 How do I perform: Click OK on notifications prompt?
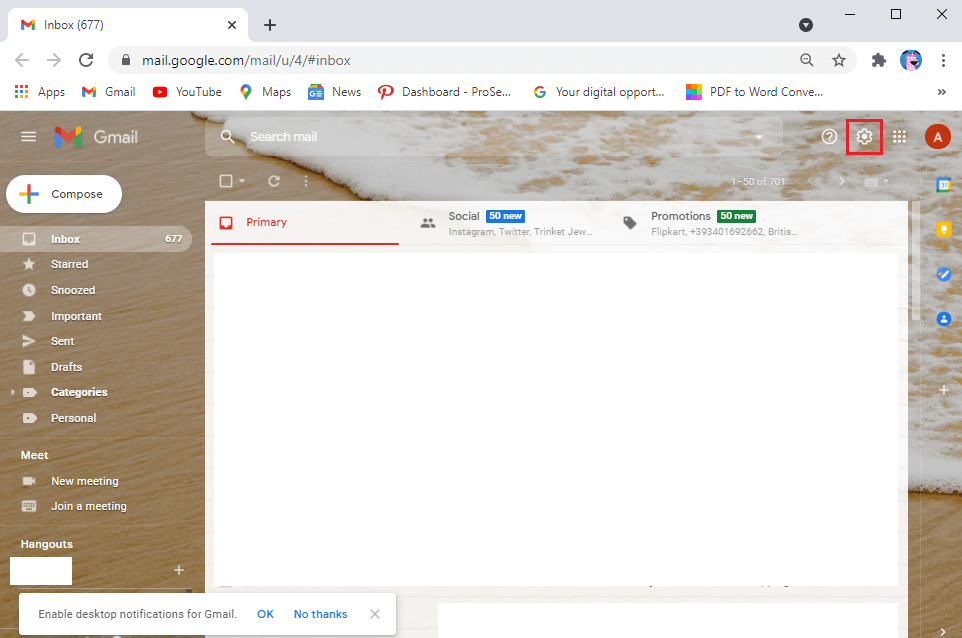click(265, 614)
